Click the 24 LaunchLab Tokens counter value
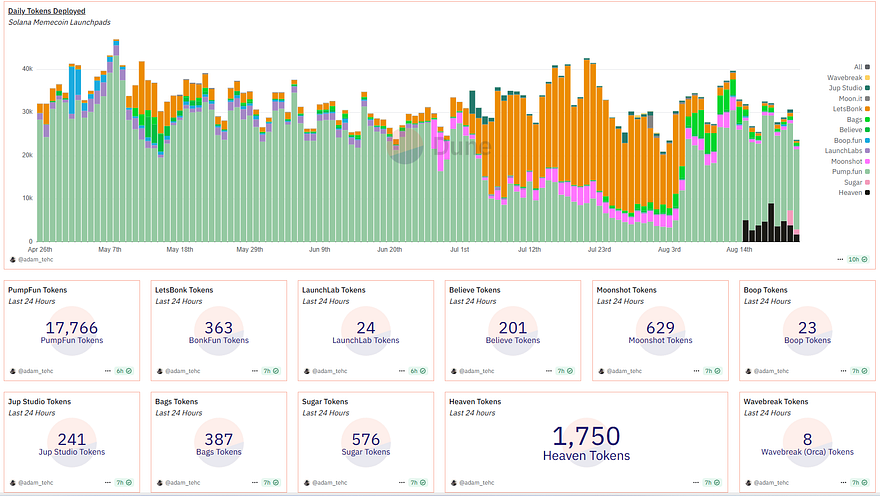The image size is (880, 496). coord(365,328)
